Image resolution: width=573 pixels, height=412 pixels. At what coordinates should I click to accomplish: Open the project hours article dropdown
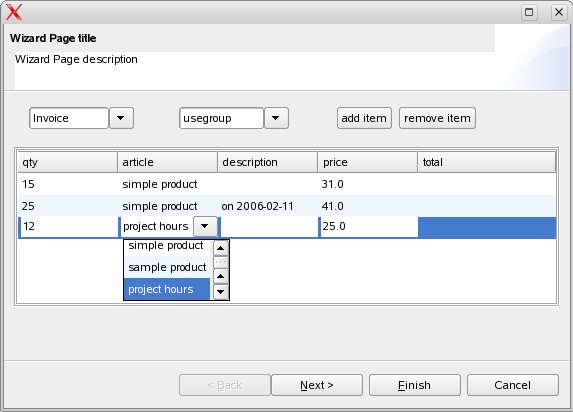pyautogui.click(x=205, y=226)
